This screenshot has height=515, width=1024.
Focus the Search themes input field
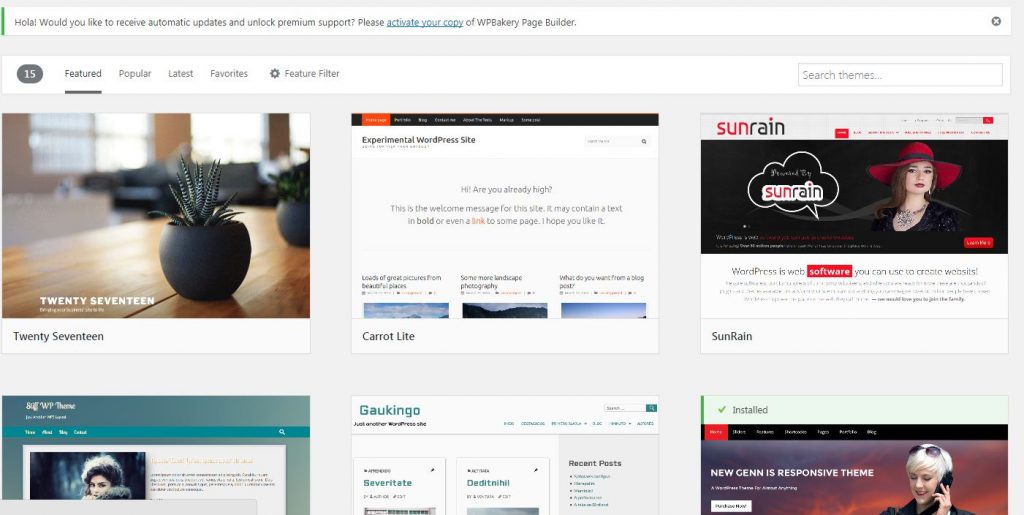point(900,74)
